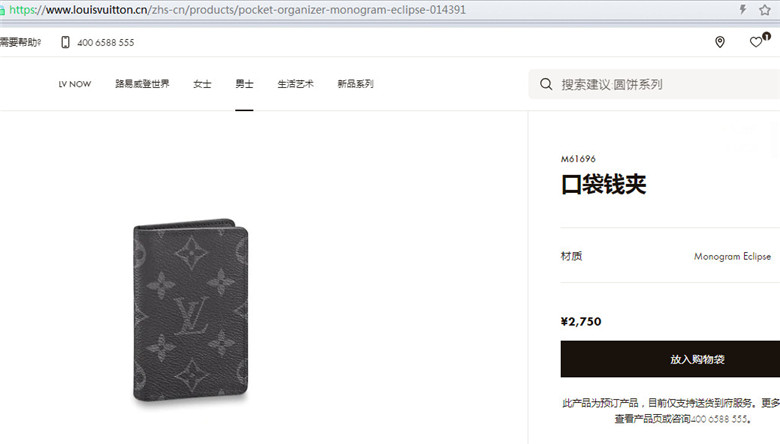
Task: Focus the 搜索建议 search field
Action: click(654, 84)
